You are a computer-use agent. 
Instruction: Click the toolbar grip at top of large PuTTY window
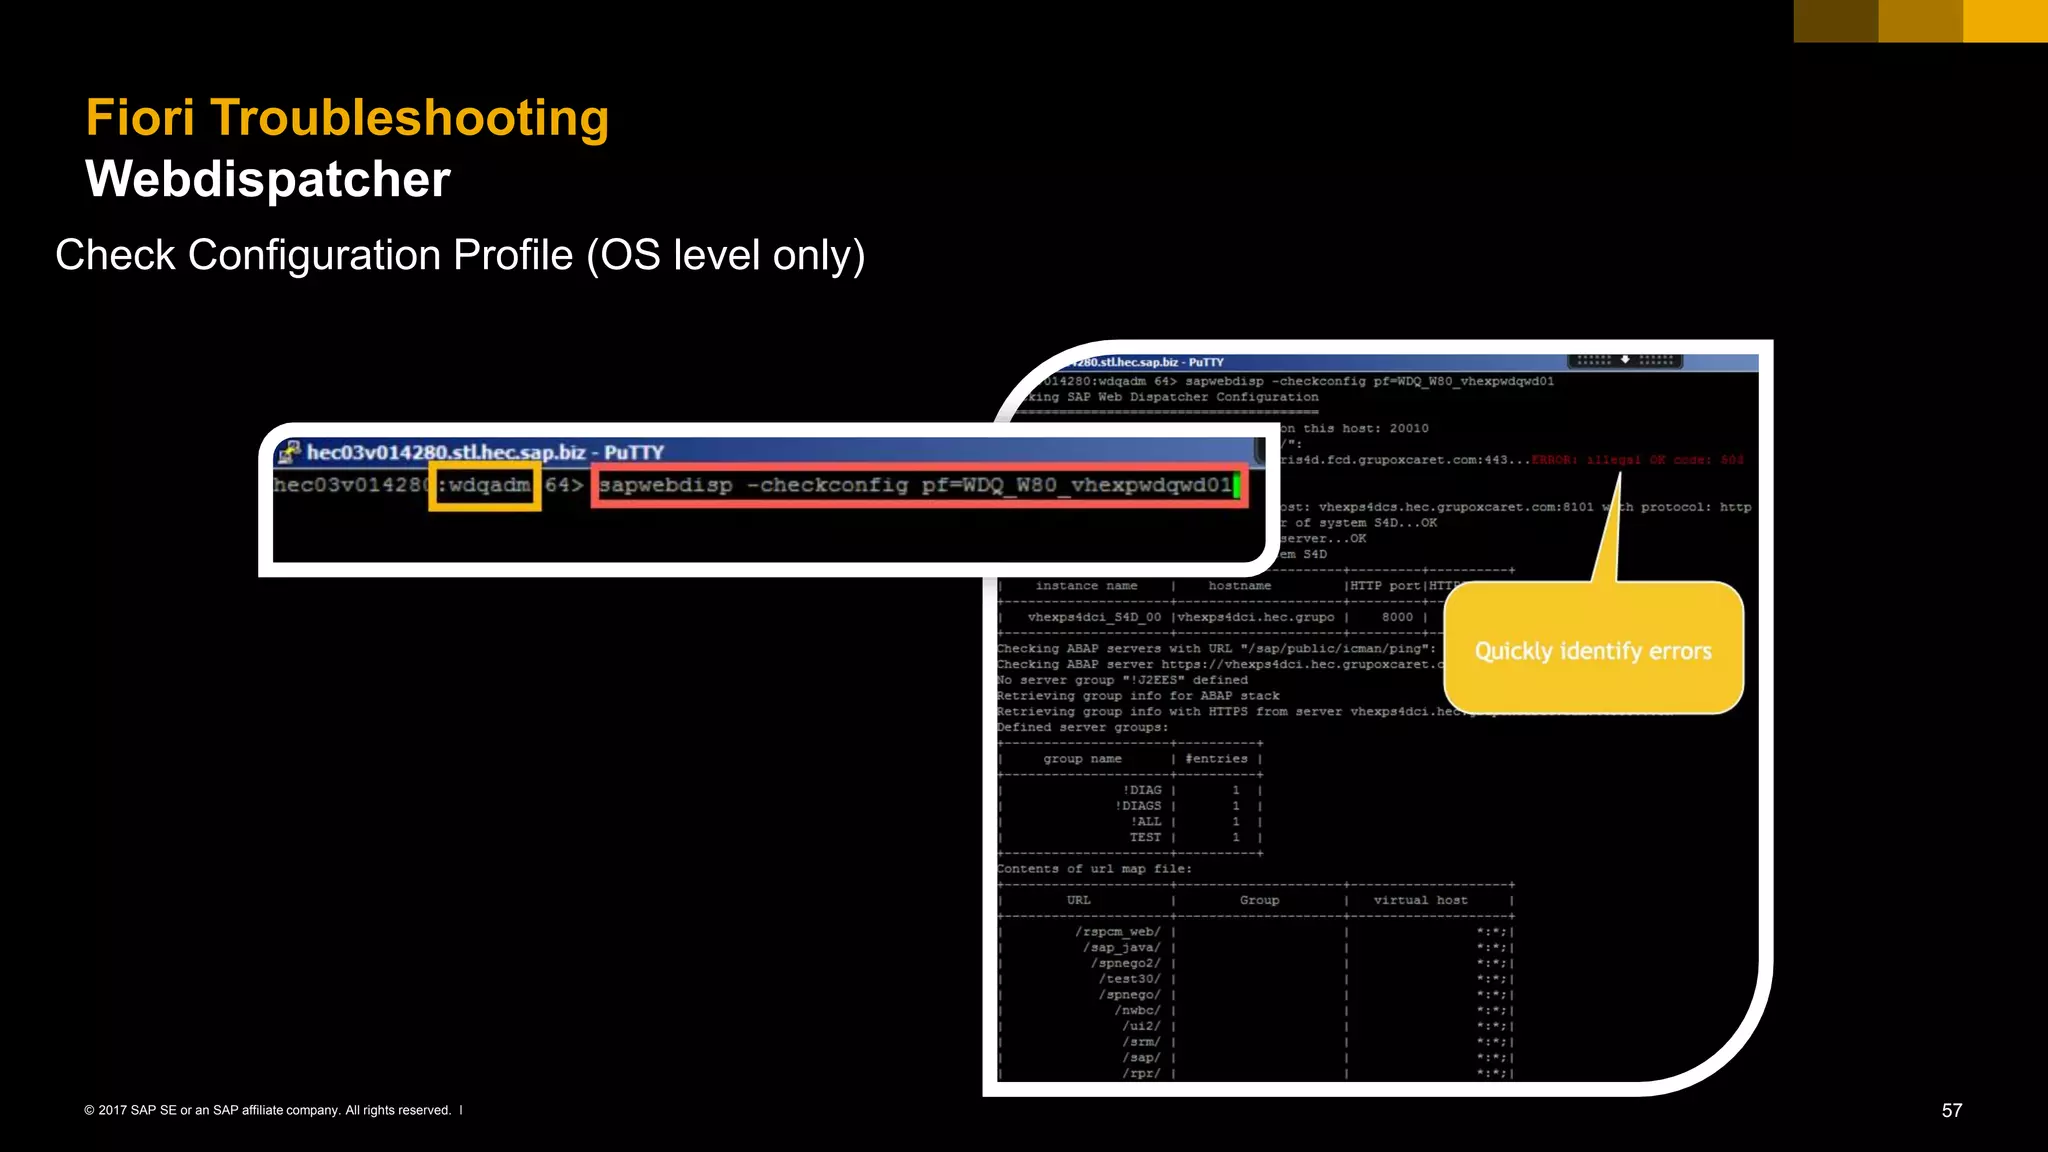tap(1625, 360)
